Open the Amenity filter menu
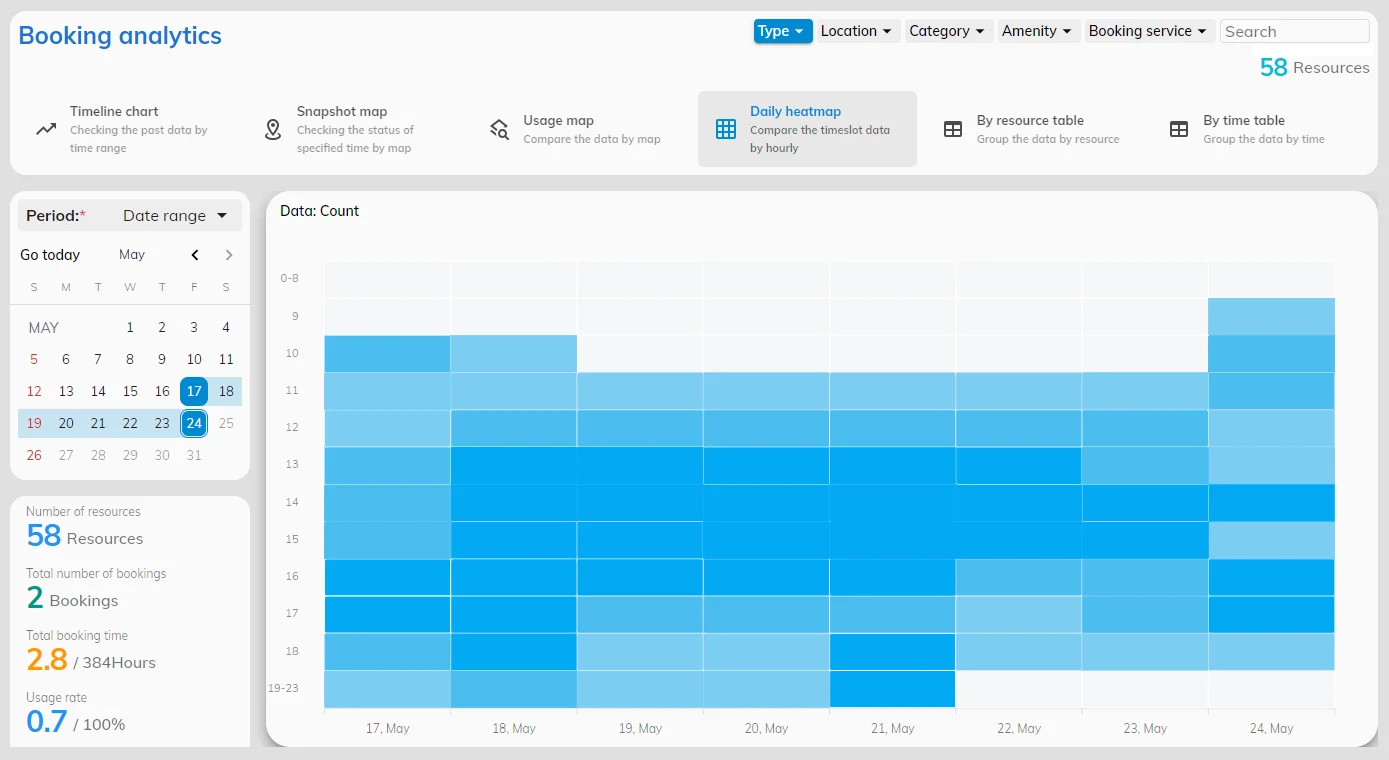The width and height of the screenshot is (1389, 760). [x=1037, y=31]
